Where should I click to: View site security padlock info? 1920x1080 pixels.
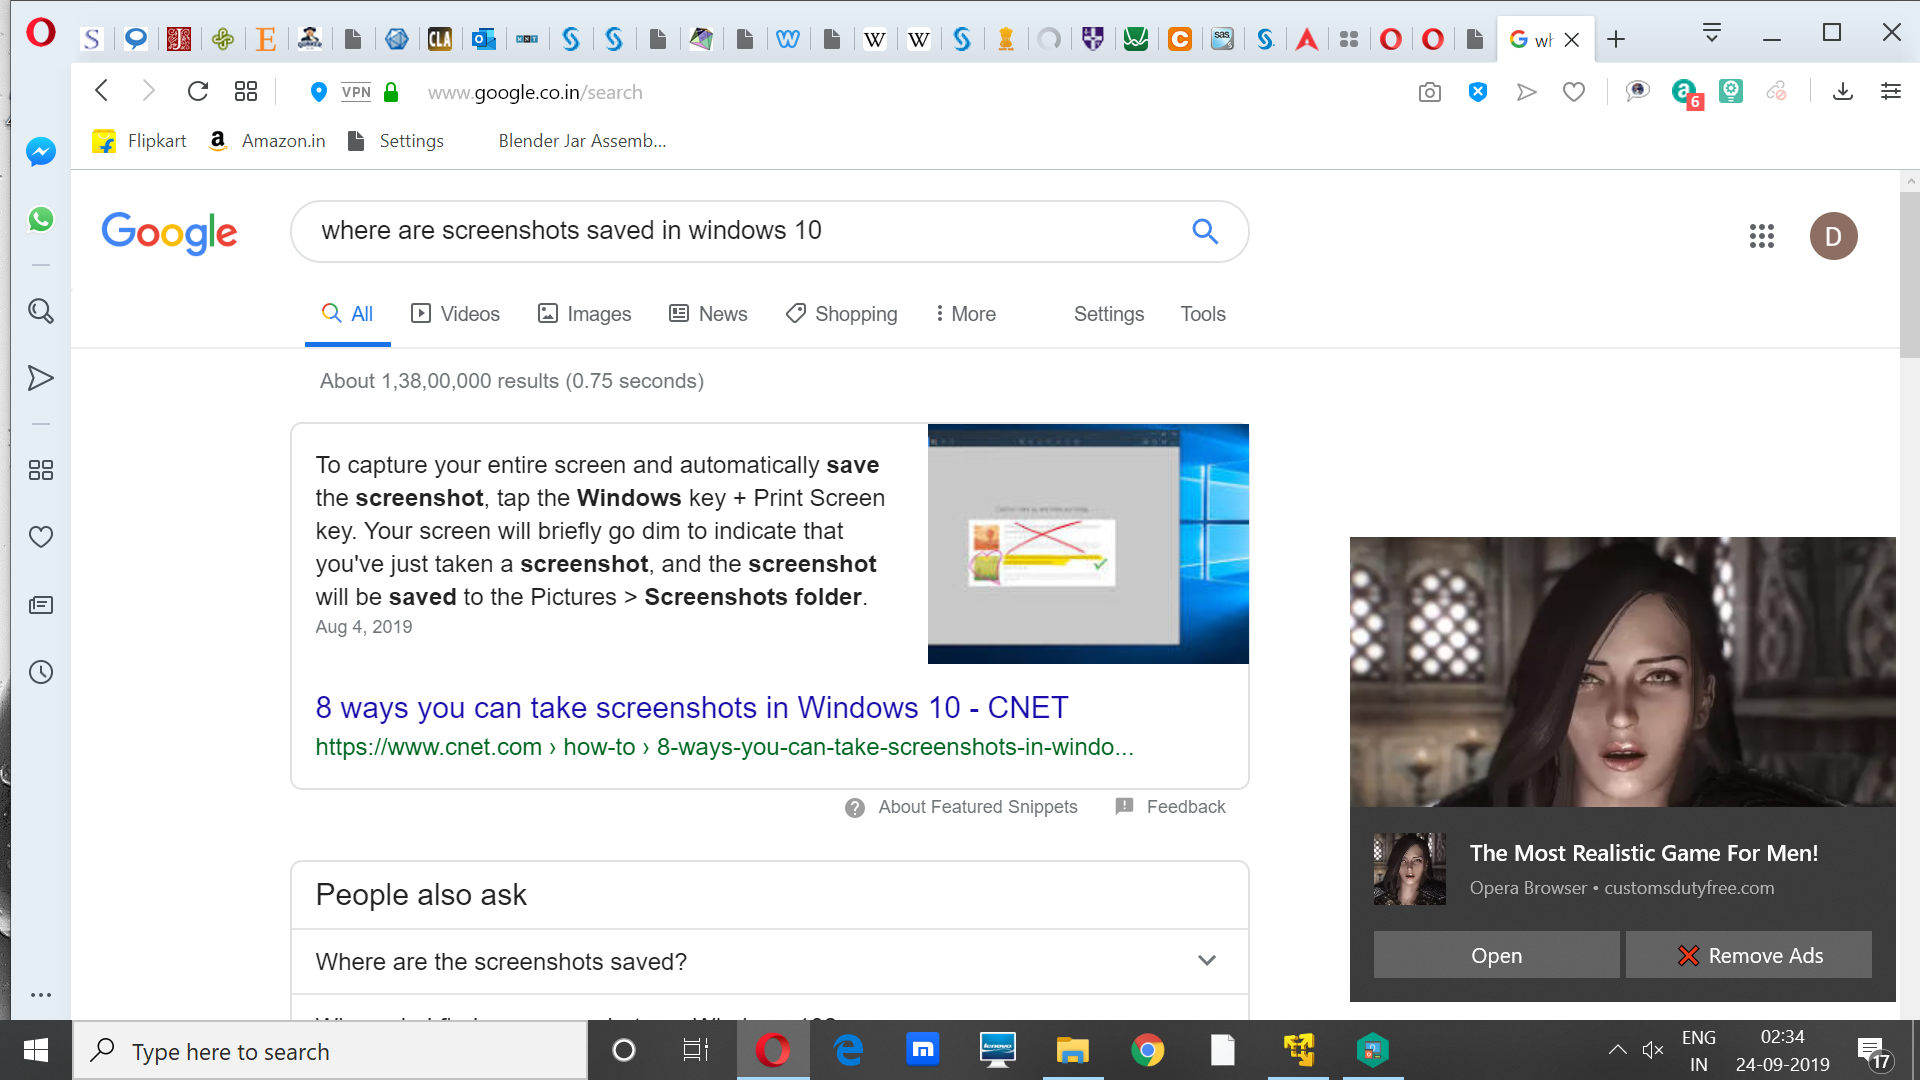coord(391,92)
